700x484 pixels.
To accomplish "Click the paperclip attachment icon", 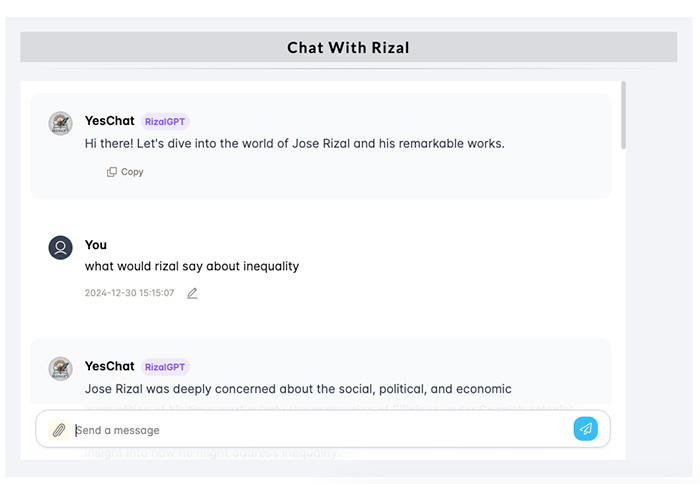I will click(x=59, y=430).
